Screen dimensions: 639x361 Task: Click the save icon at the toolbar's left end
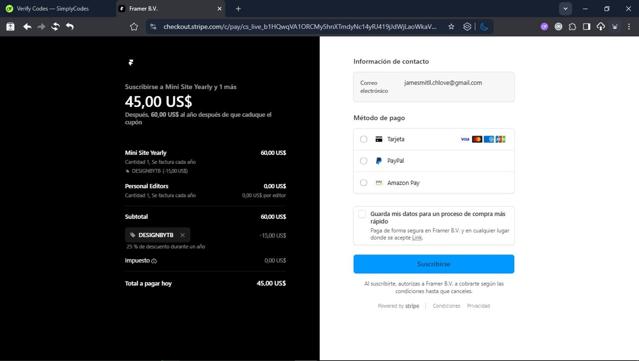point(10,26)
